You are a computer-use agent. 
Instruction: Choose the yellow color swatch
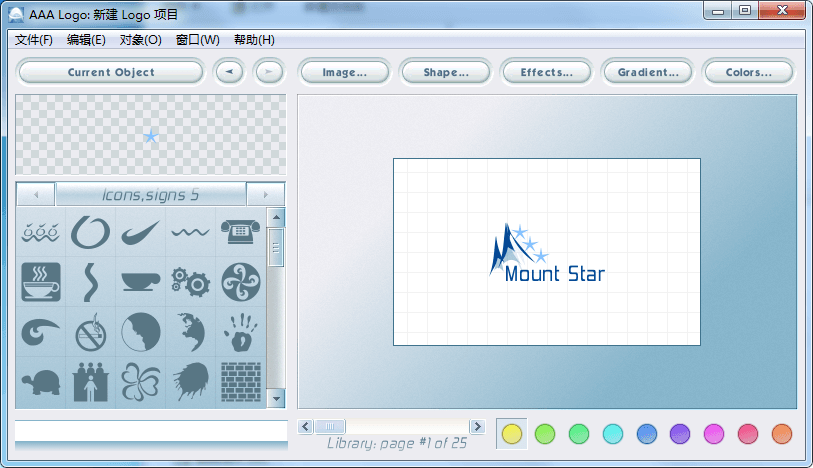click(512, 433)
